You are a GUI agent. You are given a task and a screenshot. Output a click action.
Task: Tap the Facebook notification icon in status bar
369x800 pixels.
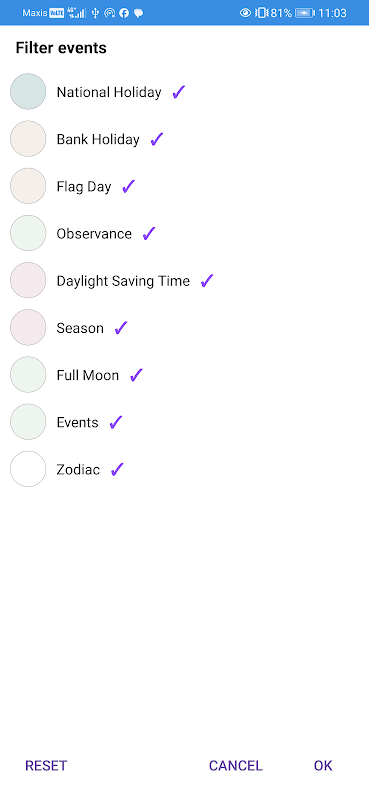tap(124, 13)
